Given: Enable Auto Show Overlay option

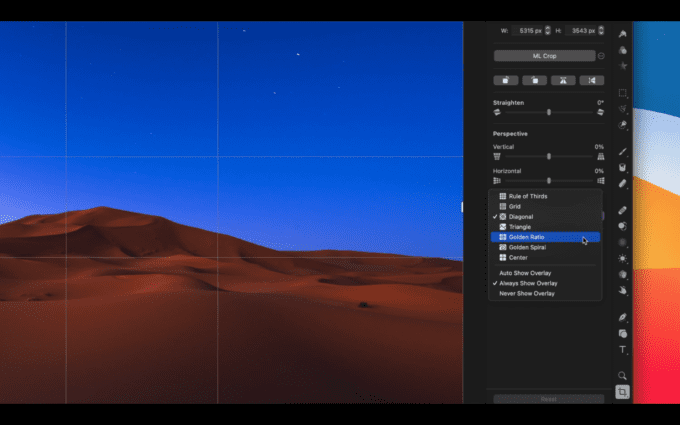Looking at the screenshot, I should point(526,273).
